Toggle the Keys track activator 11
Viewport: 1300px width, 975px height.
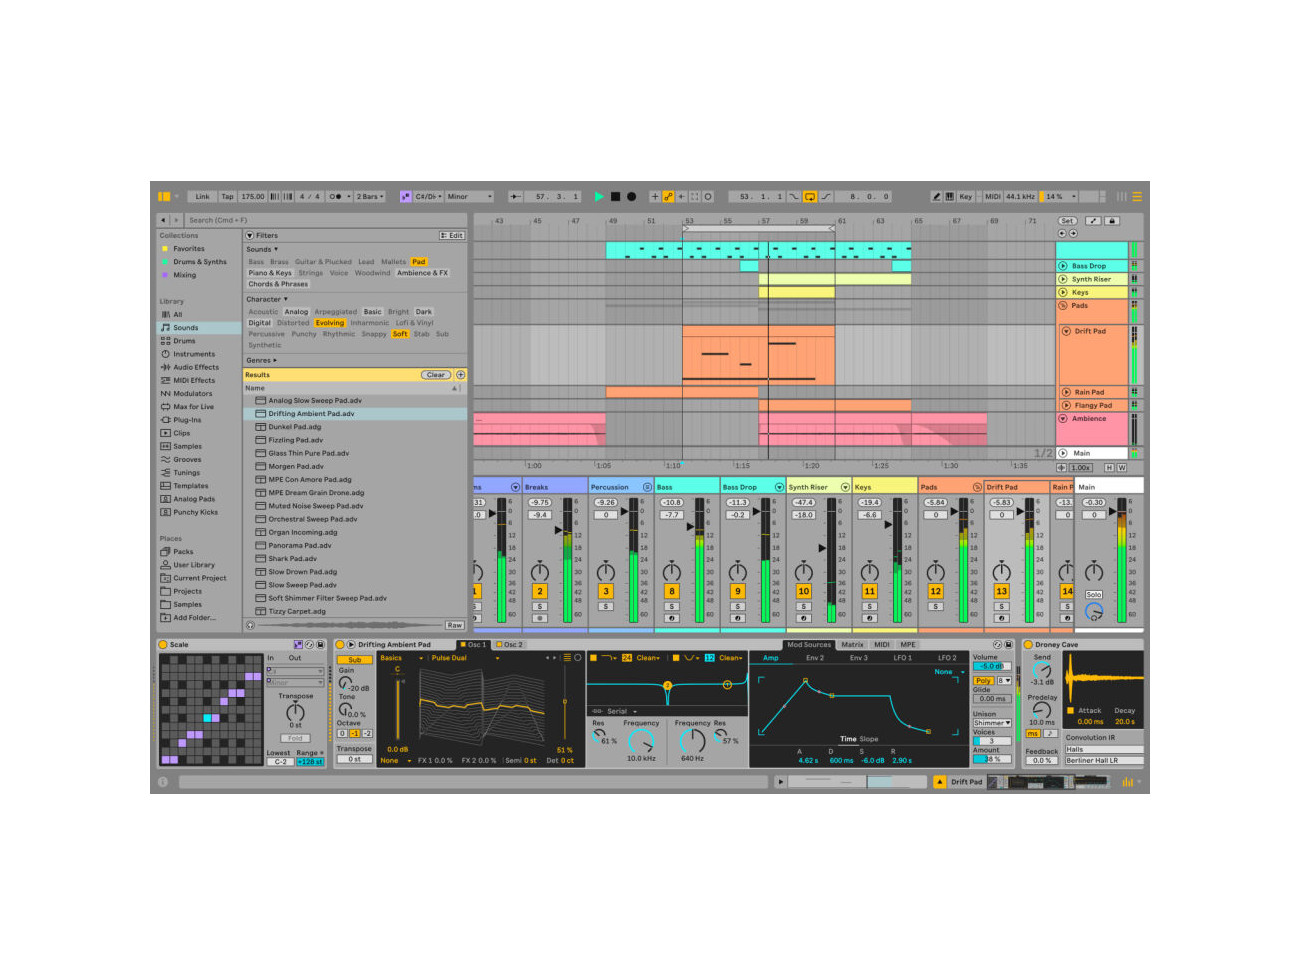click(870, 592)
